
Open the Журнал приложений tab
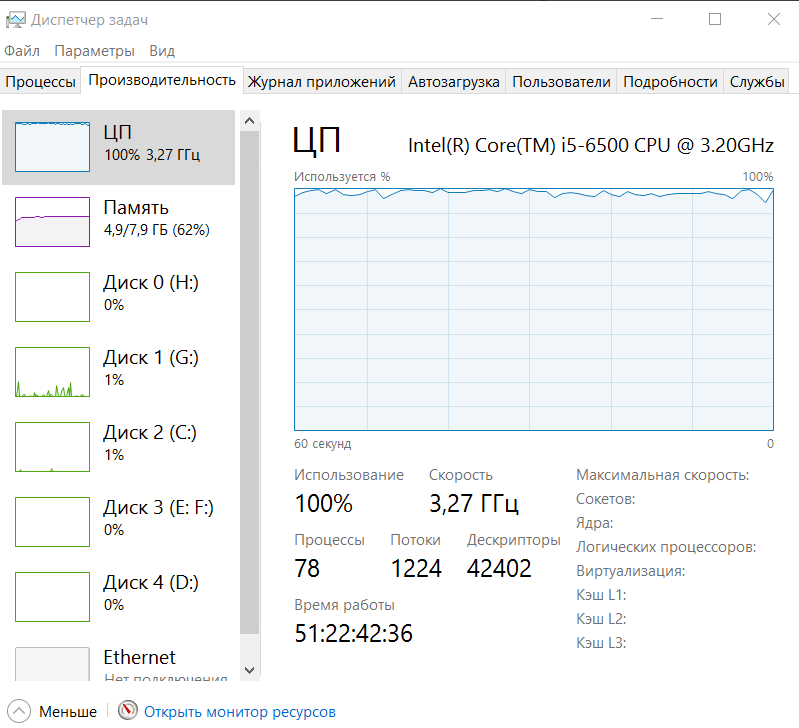(322, 82)
